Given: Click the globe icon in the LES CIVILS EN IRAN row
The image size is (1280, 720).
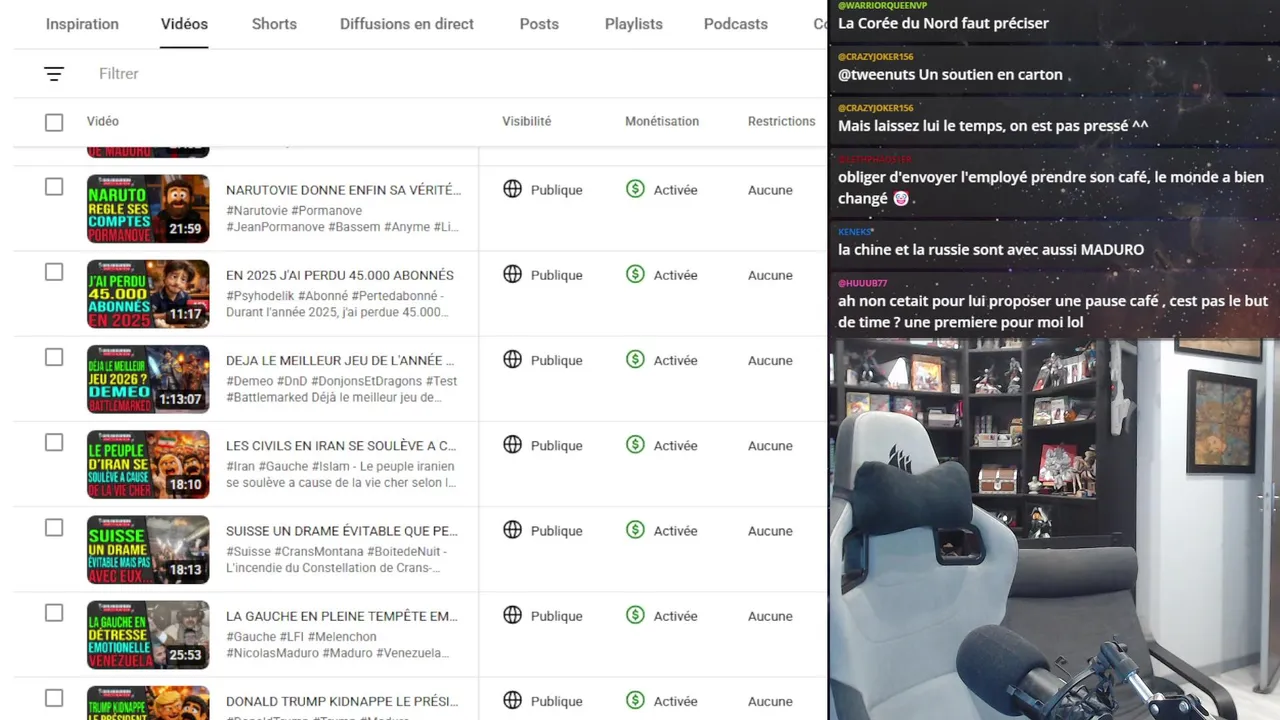Looking at the screenshot, I should [512, 444].
